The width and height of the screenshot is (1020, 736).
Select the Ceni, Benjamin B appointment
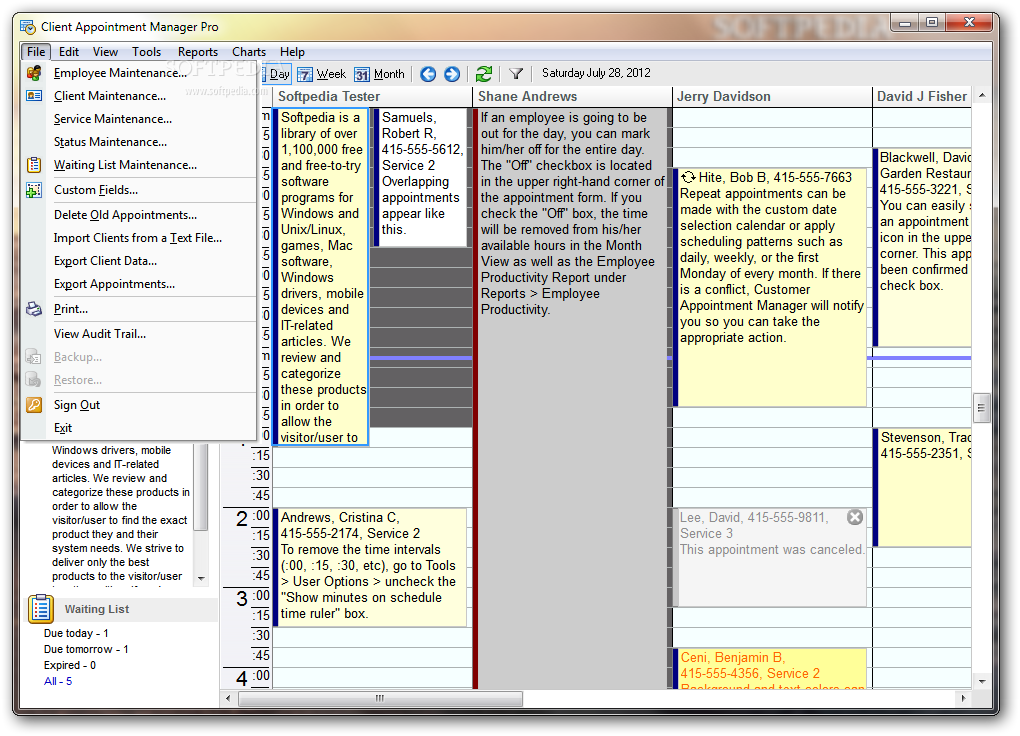point(770,668)
